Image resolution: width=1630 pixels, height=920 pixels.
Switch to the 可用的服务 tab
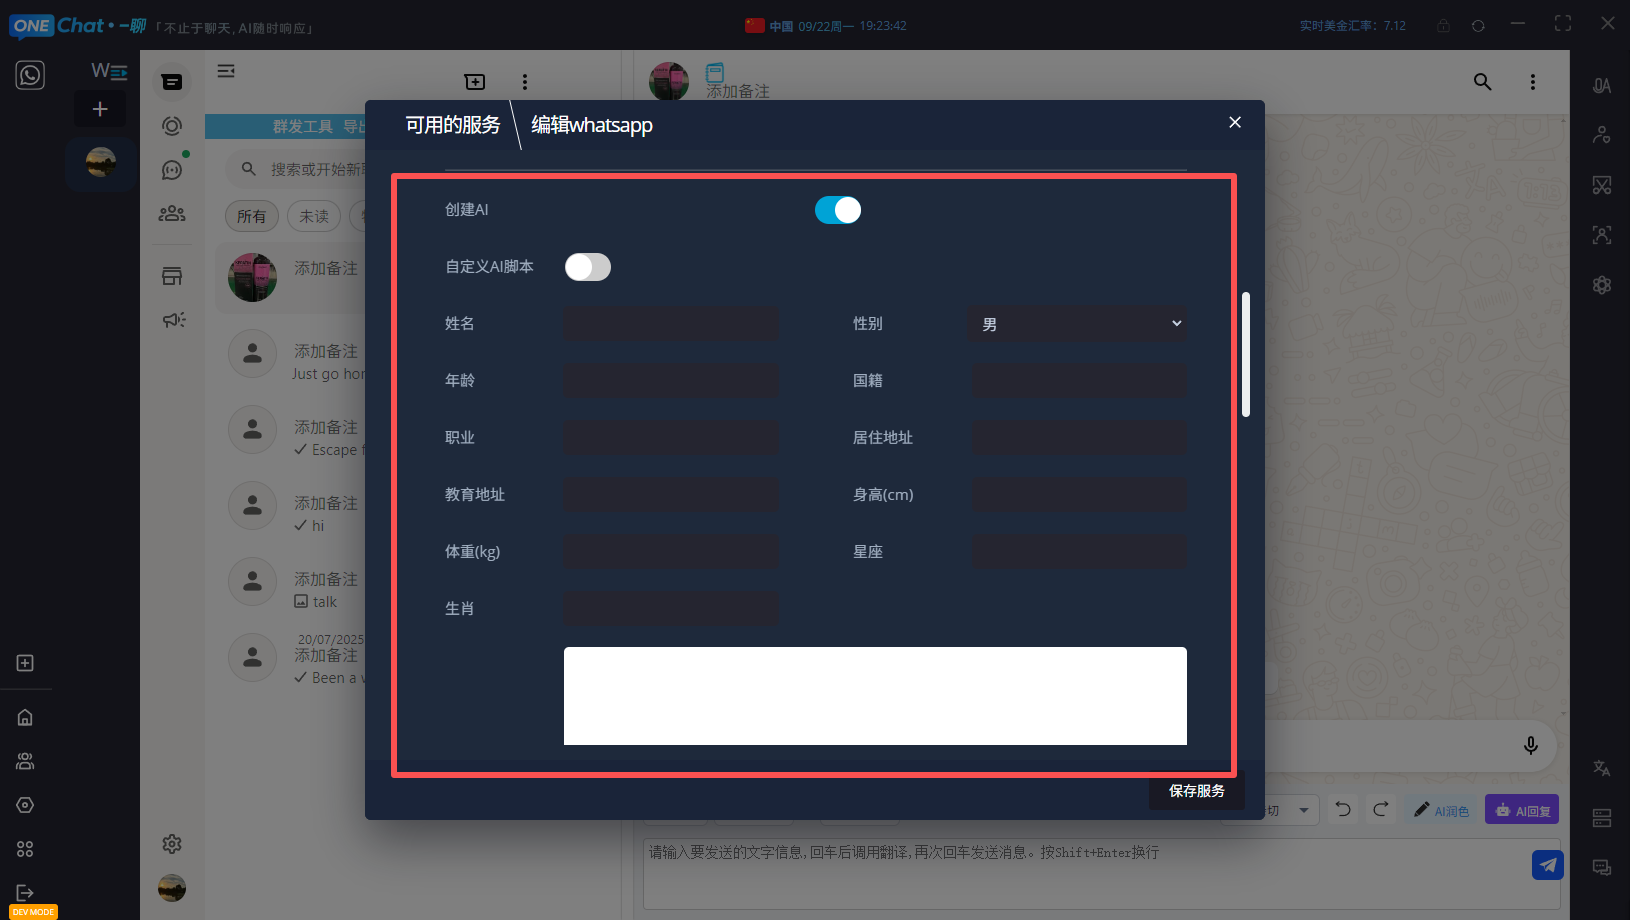pyautogui.click(x=452, y=124)
